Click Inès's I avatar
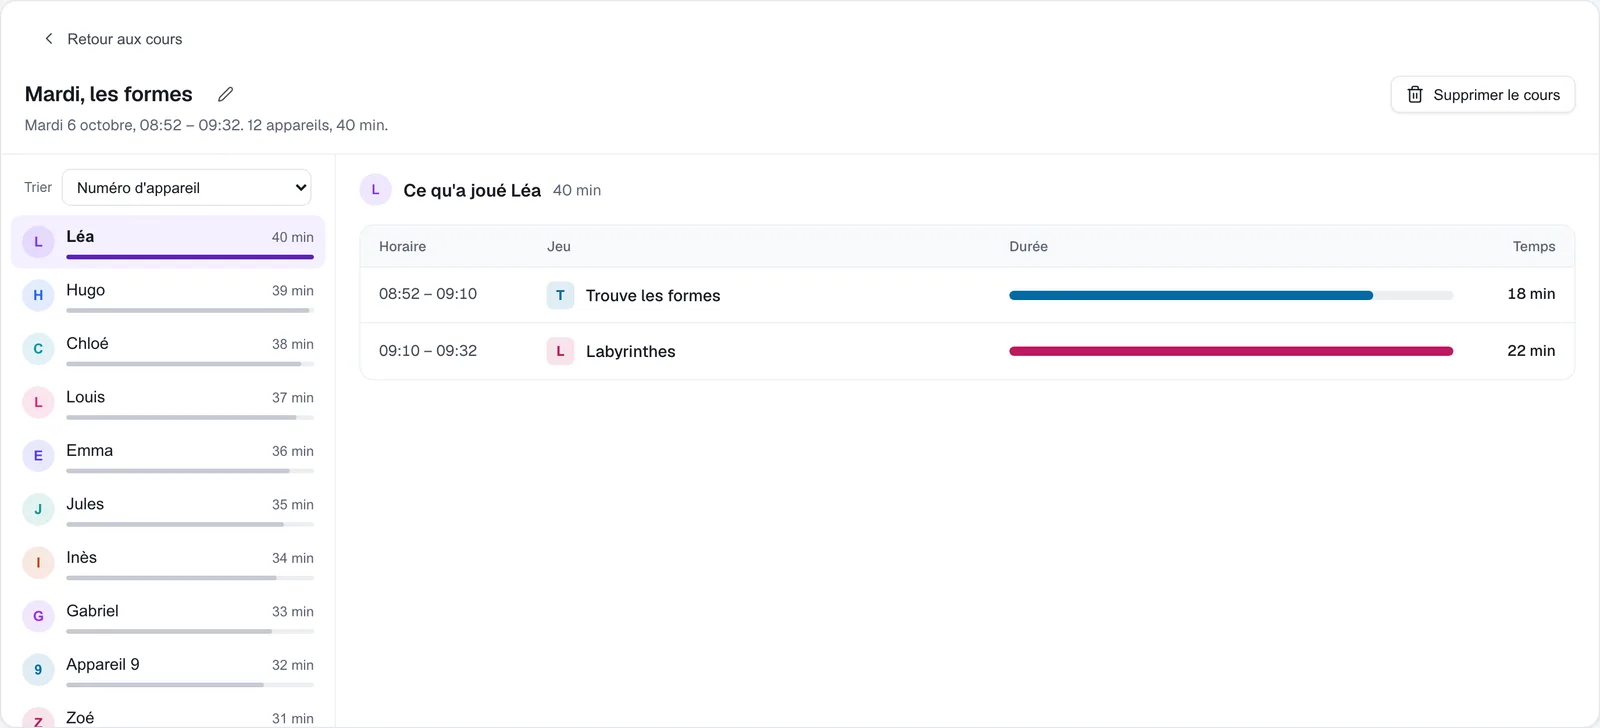The width and height of the screenshot is (1600, 728). point(38,562)
